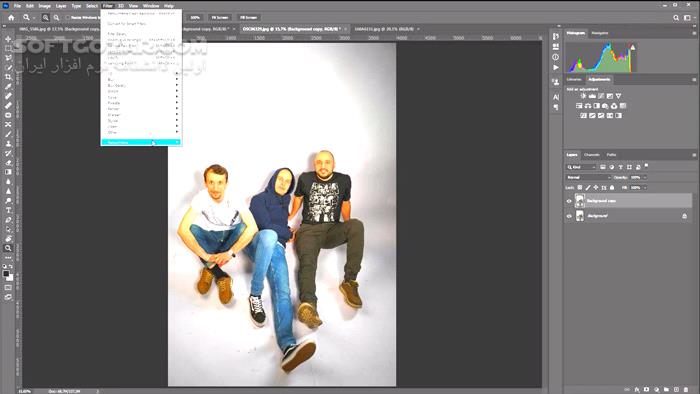This screenshot has width=700, height=394.
Task: Open the layer Kind filter dropdown
Action: (x=581, y=167)
